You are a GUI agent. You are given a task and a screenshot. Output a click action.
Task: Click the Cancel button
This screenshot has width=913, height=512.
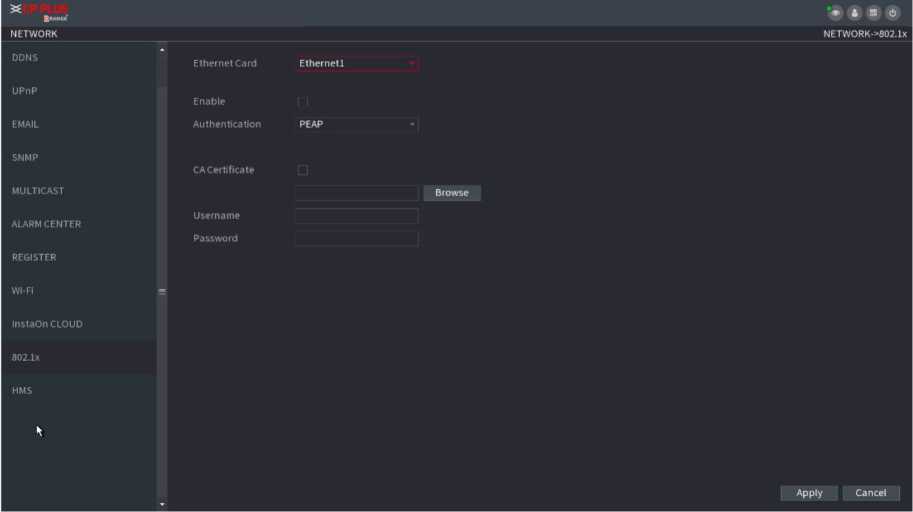[x=870, y=493]
